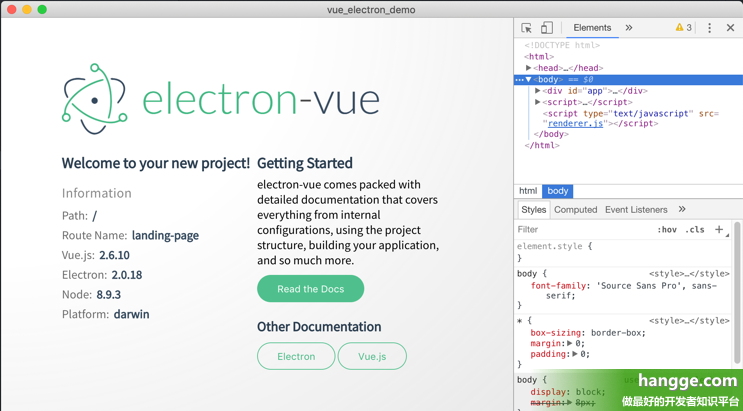Click the Vue.js version 2.6.10
This screenshot has width=743, height=411.
[114, 255]
